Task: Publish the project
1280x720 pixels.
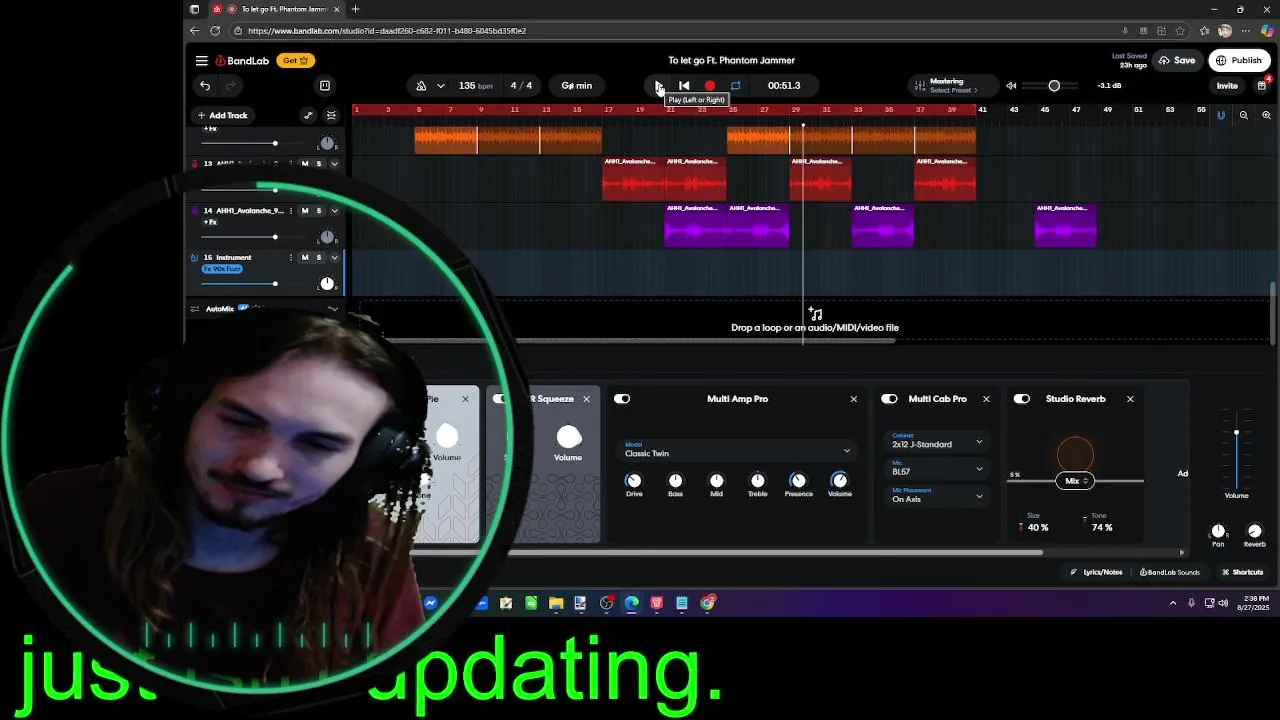Action: coord(1239,61)
